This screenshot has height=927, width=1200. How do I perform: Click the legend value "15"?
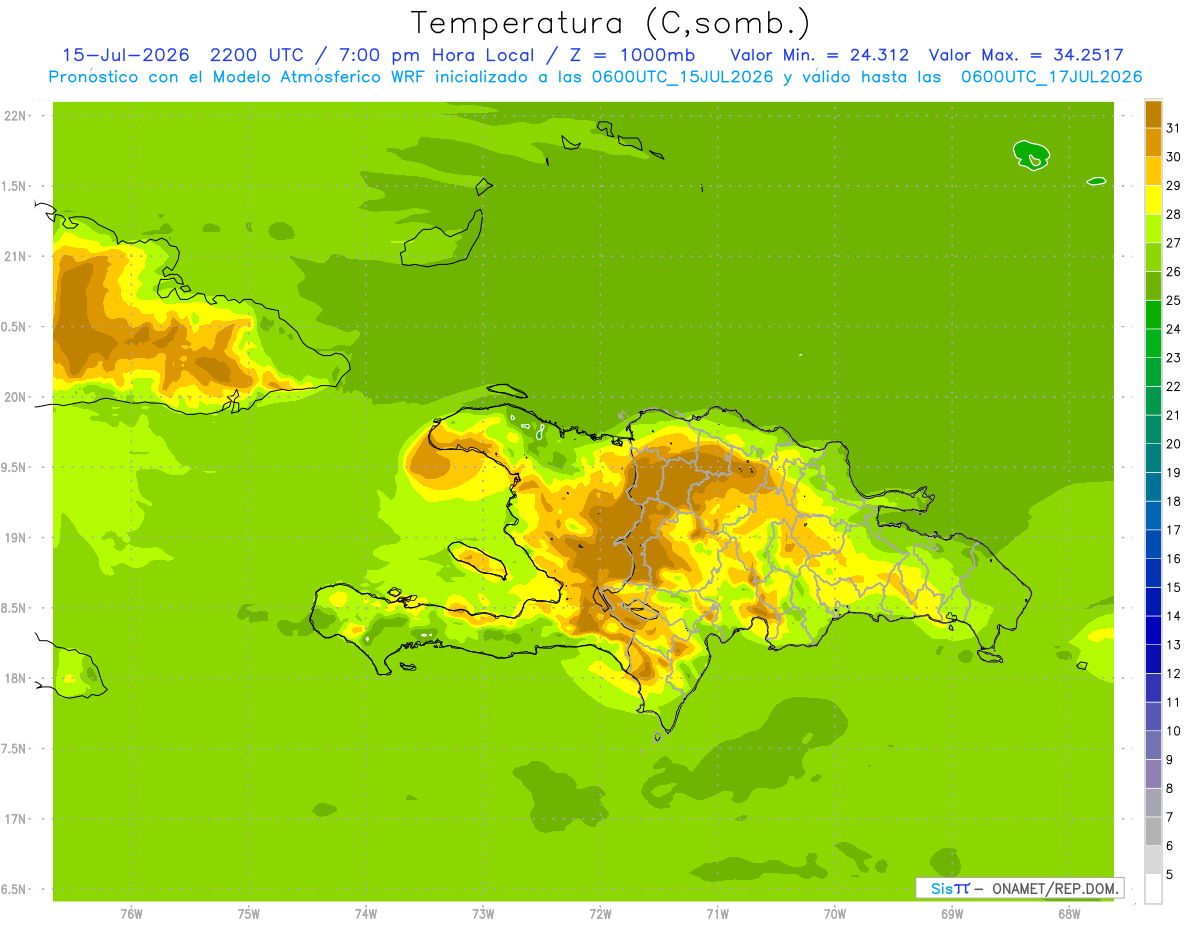[1173, 587]
